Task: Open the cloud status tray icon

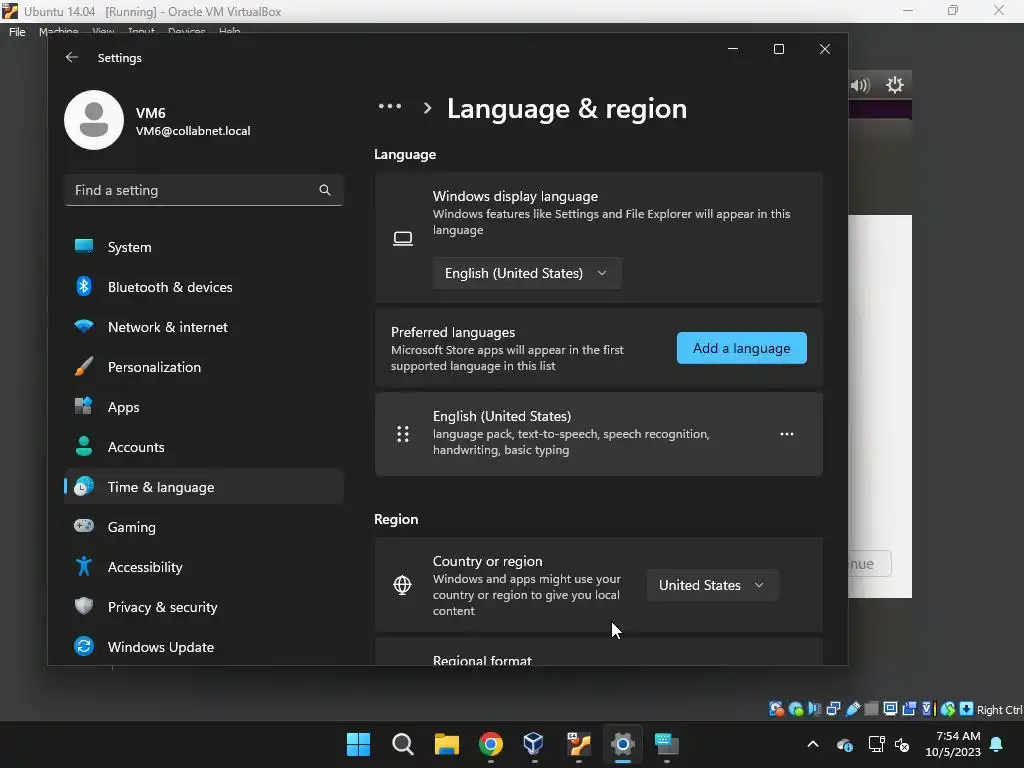Action: point(844,744)
